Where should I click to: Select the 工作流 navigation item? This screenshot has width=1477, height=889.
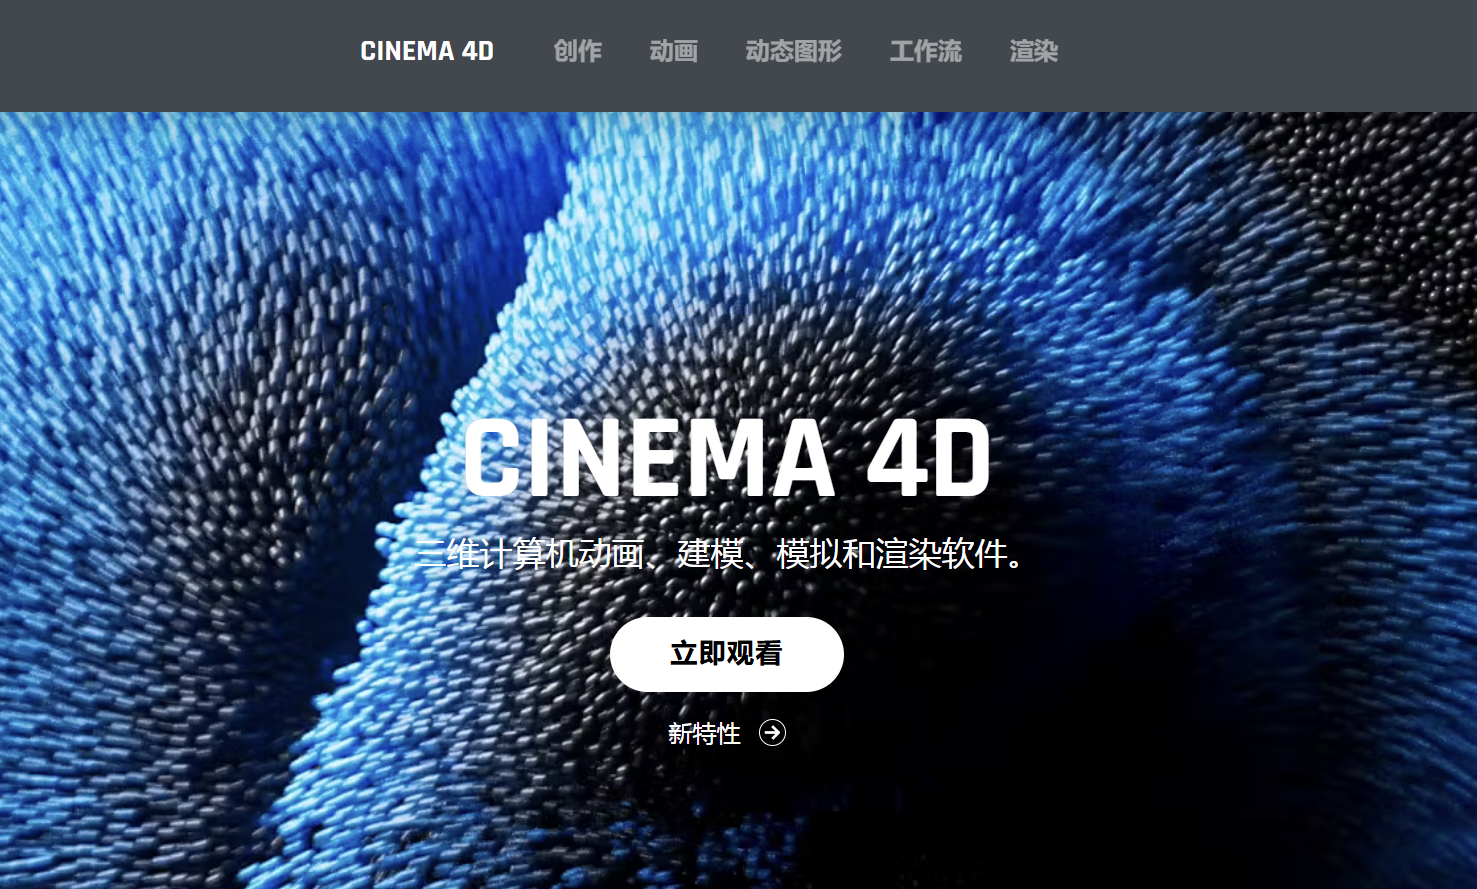926,51
